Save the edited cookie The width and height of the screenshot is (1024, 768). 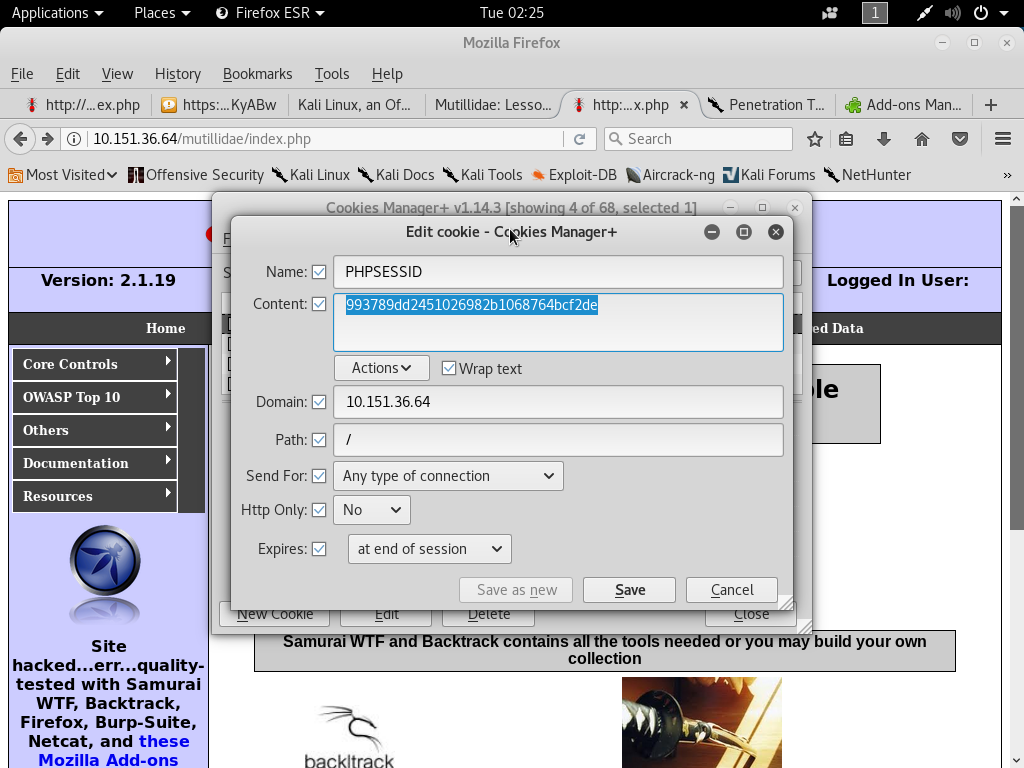point(629,590)
